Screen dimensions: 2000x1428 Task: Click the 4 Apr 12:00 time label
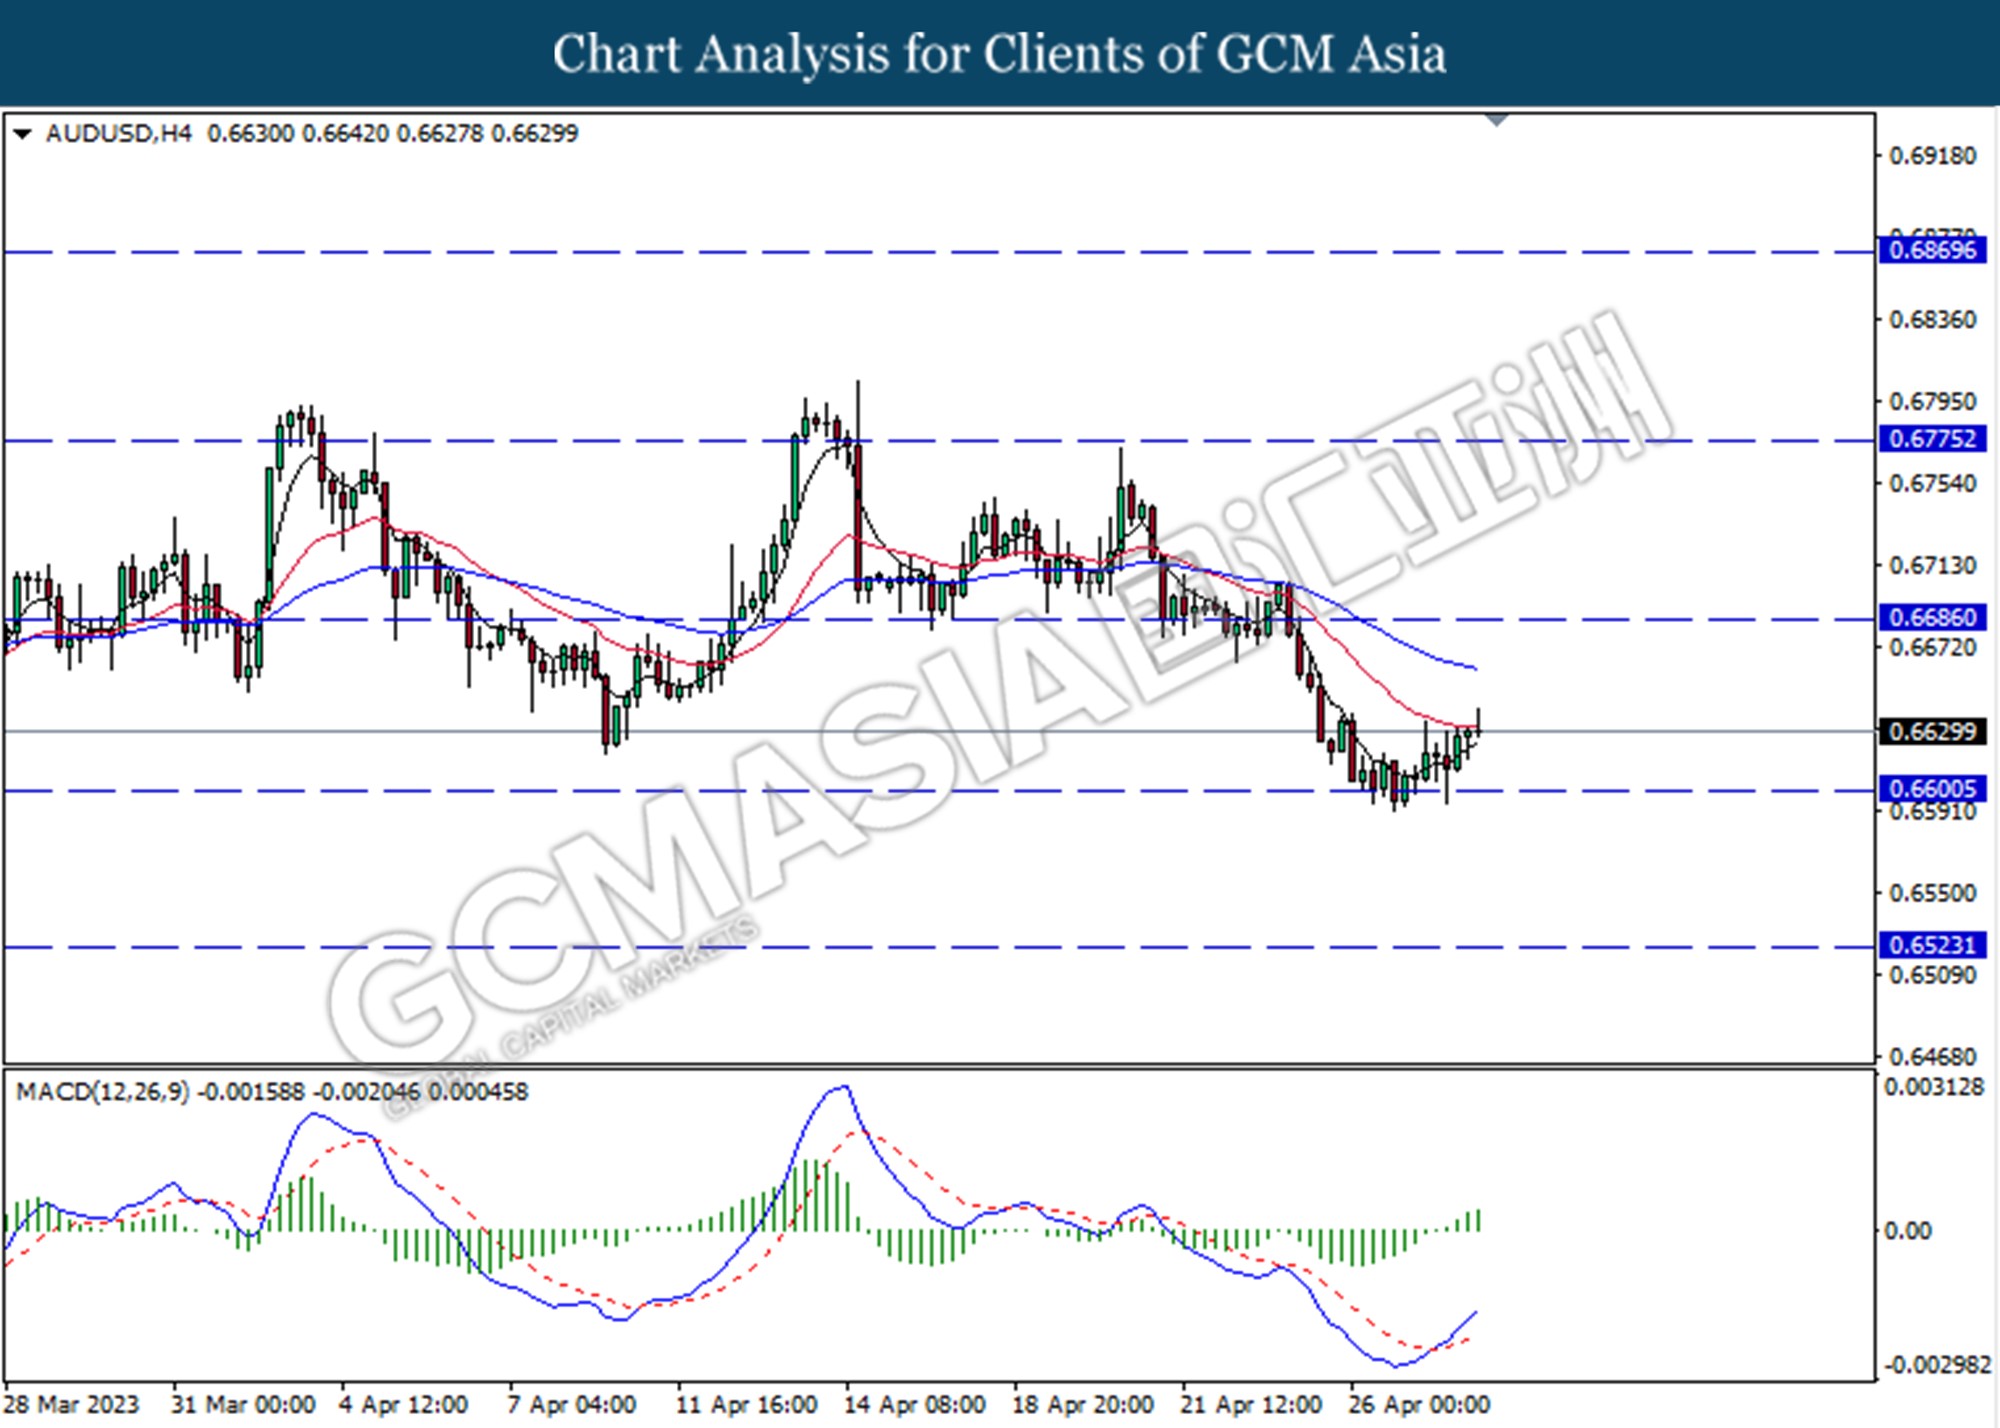[403, 1405]
